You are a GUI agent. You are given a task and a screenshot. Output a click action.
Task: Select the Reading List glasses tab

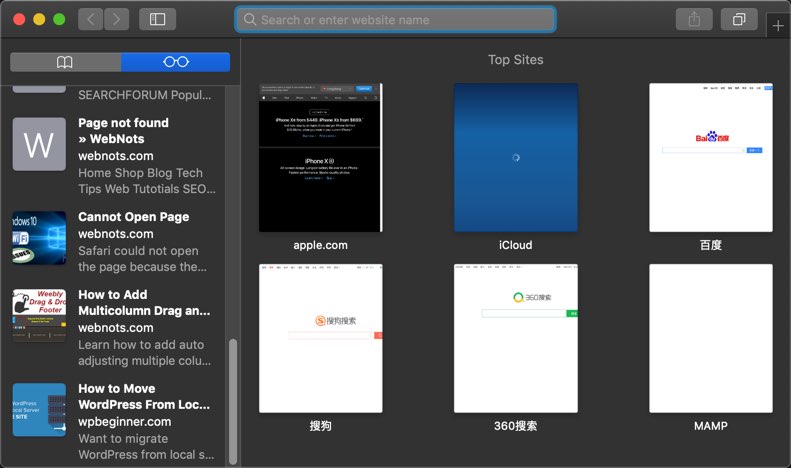175,62
